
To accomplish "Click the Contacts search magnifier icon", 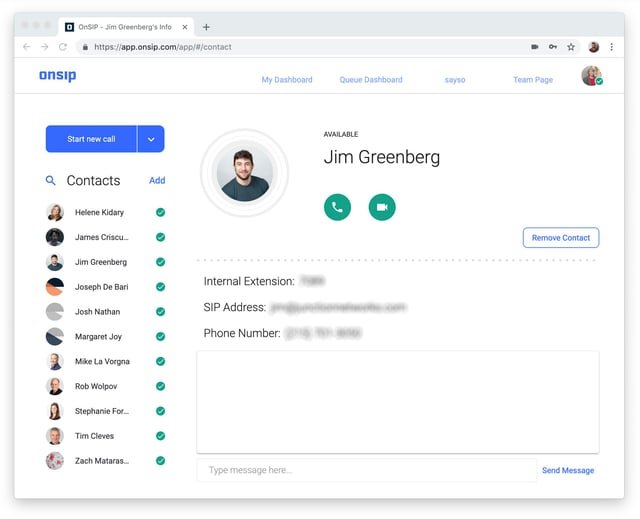I will pos(51,181).
